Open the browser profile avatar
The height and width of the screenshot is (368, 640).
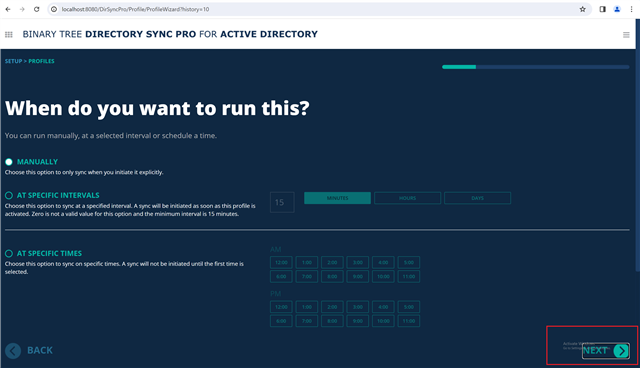coord(617,9)
